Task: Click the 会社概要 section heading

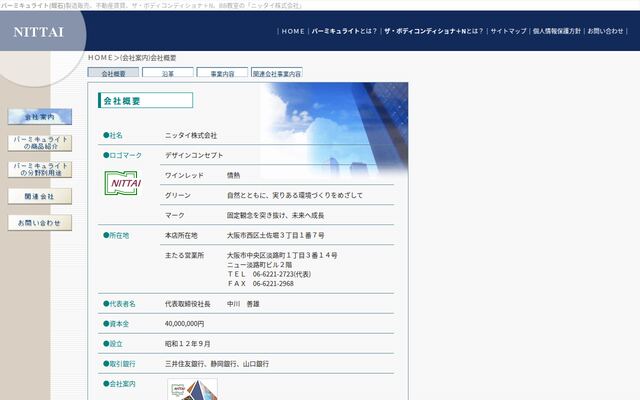Action: tap(145, 100)
